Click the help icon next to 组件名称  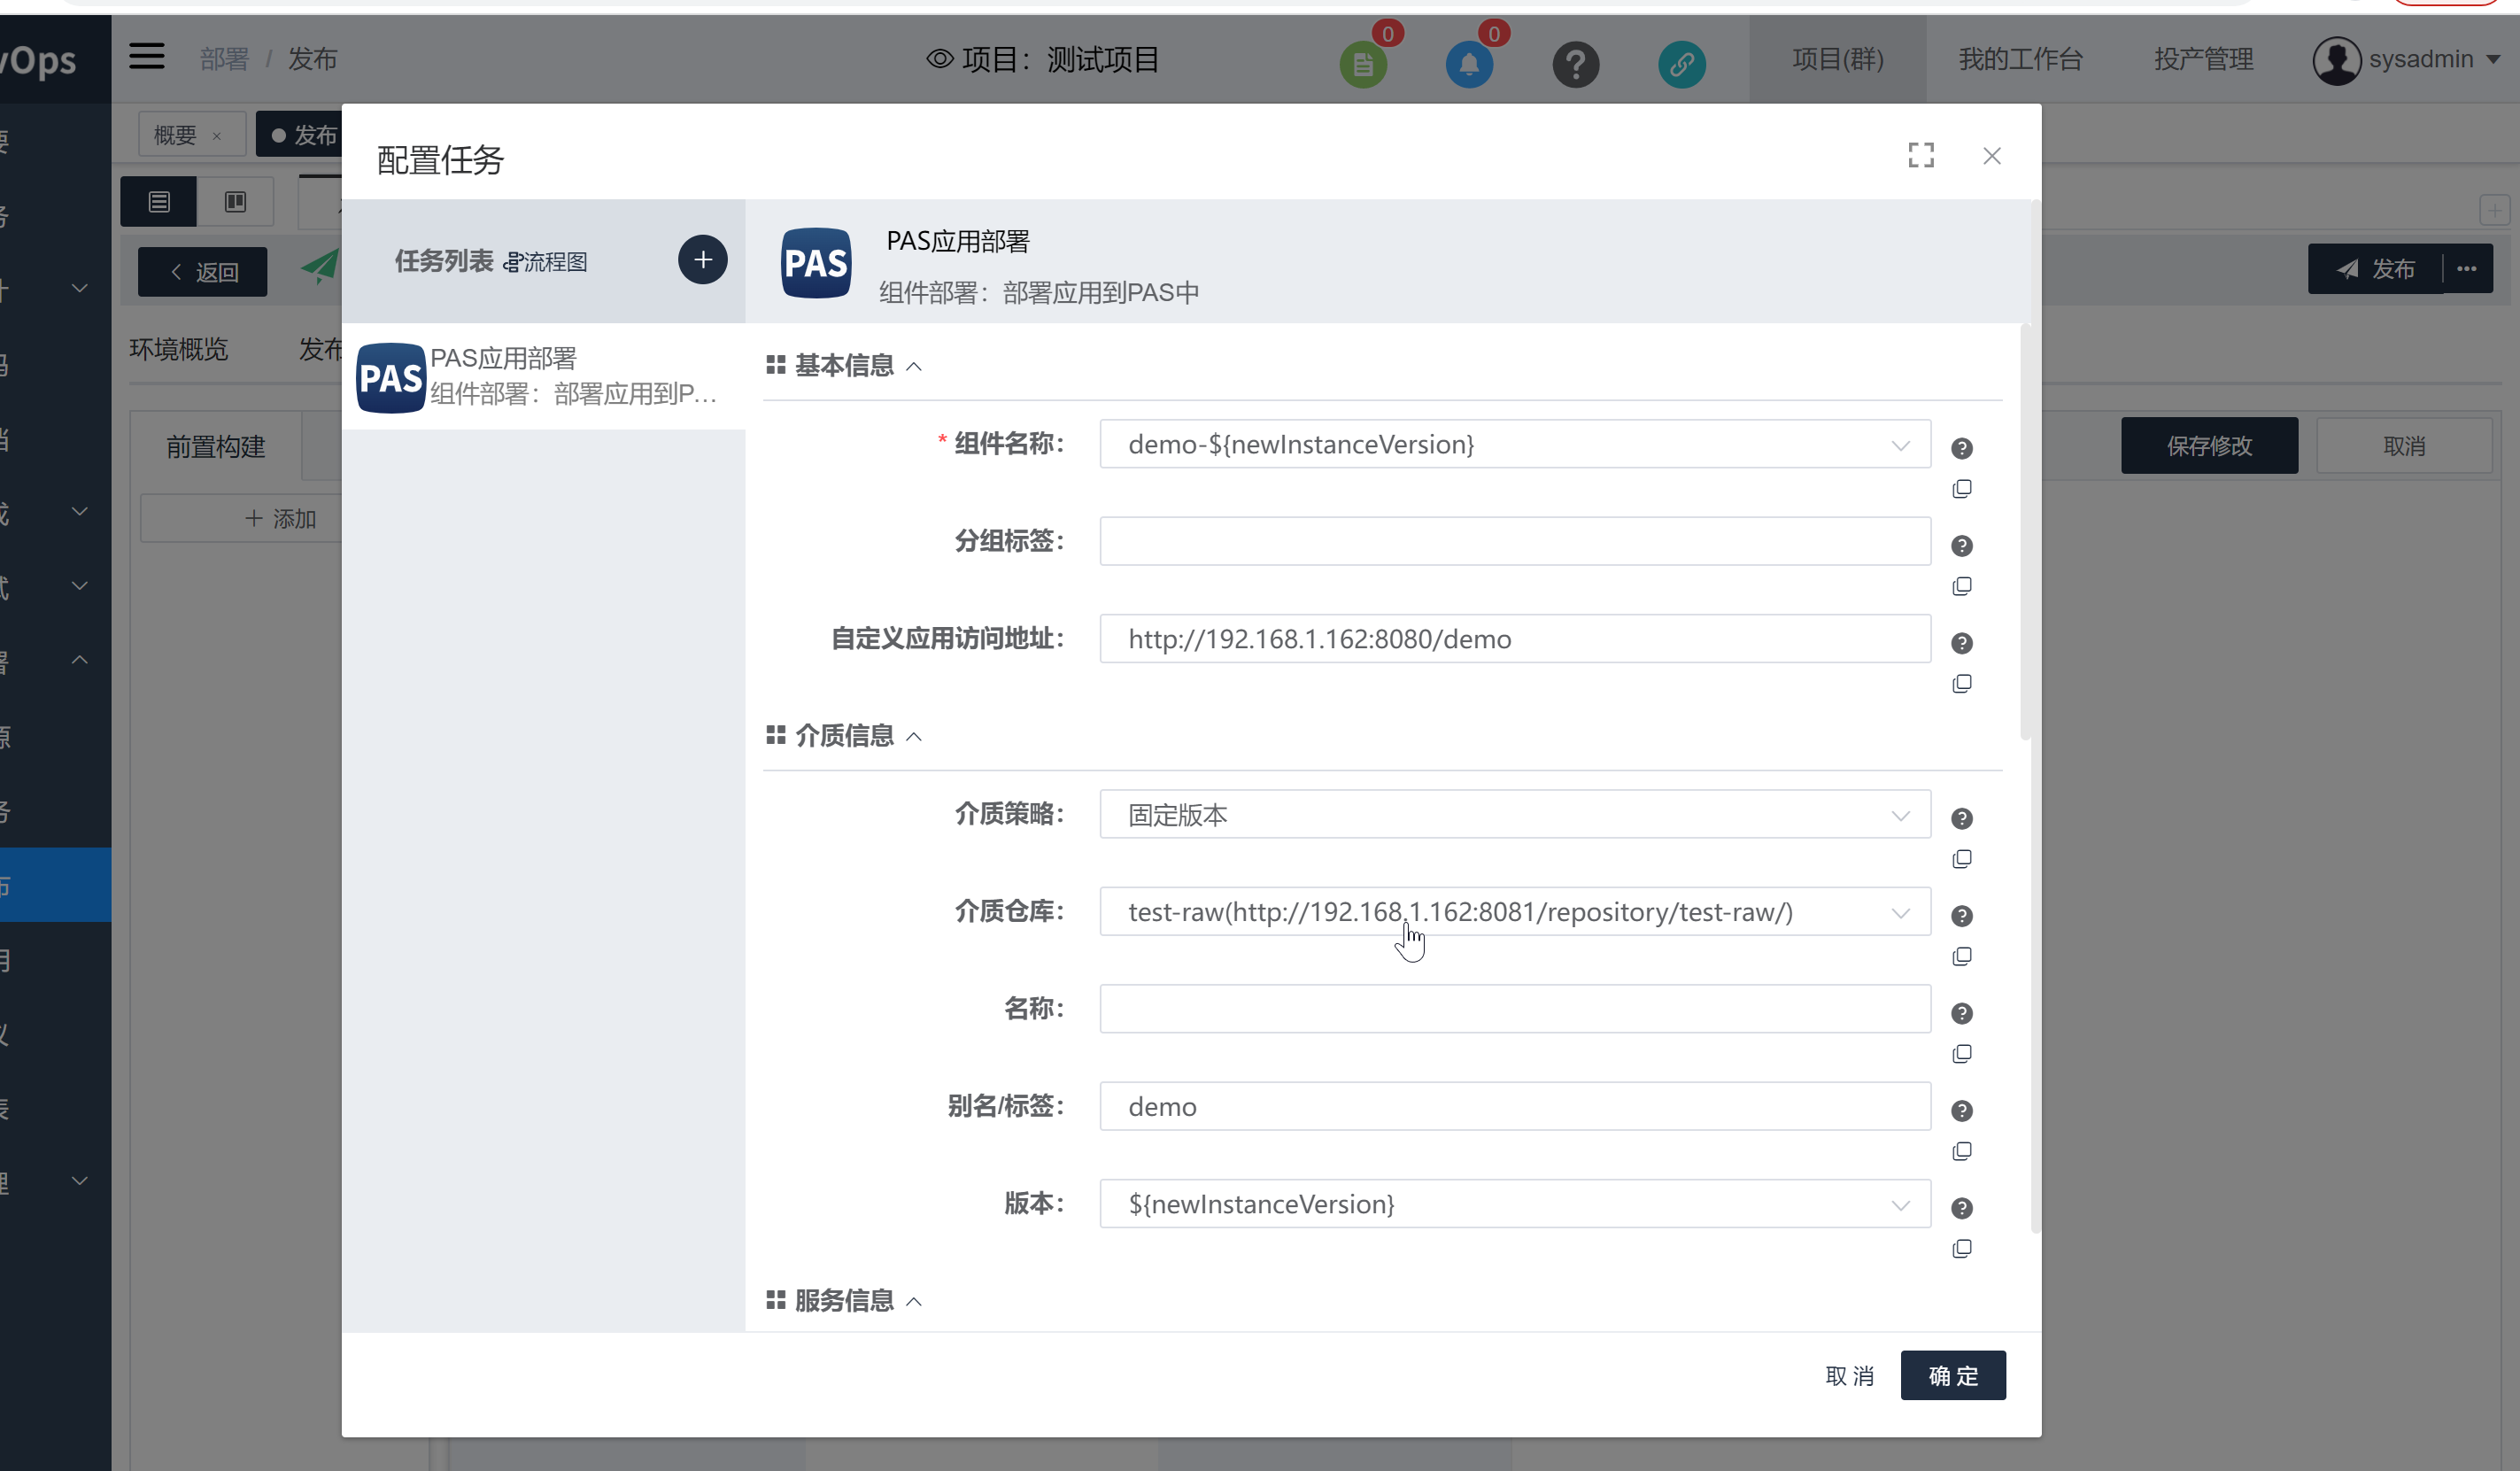(x=1961, y=448)
